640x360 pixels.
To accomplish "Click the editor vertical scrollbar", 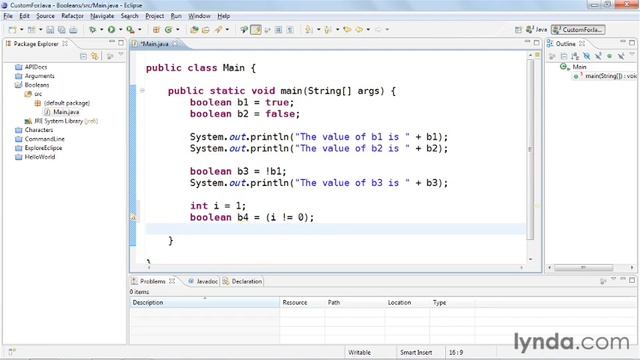I will click(530, 149).
